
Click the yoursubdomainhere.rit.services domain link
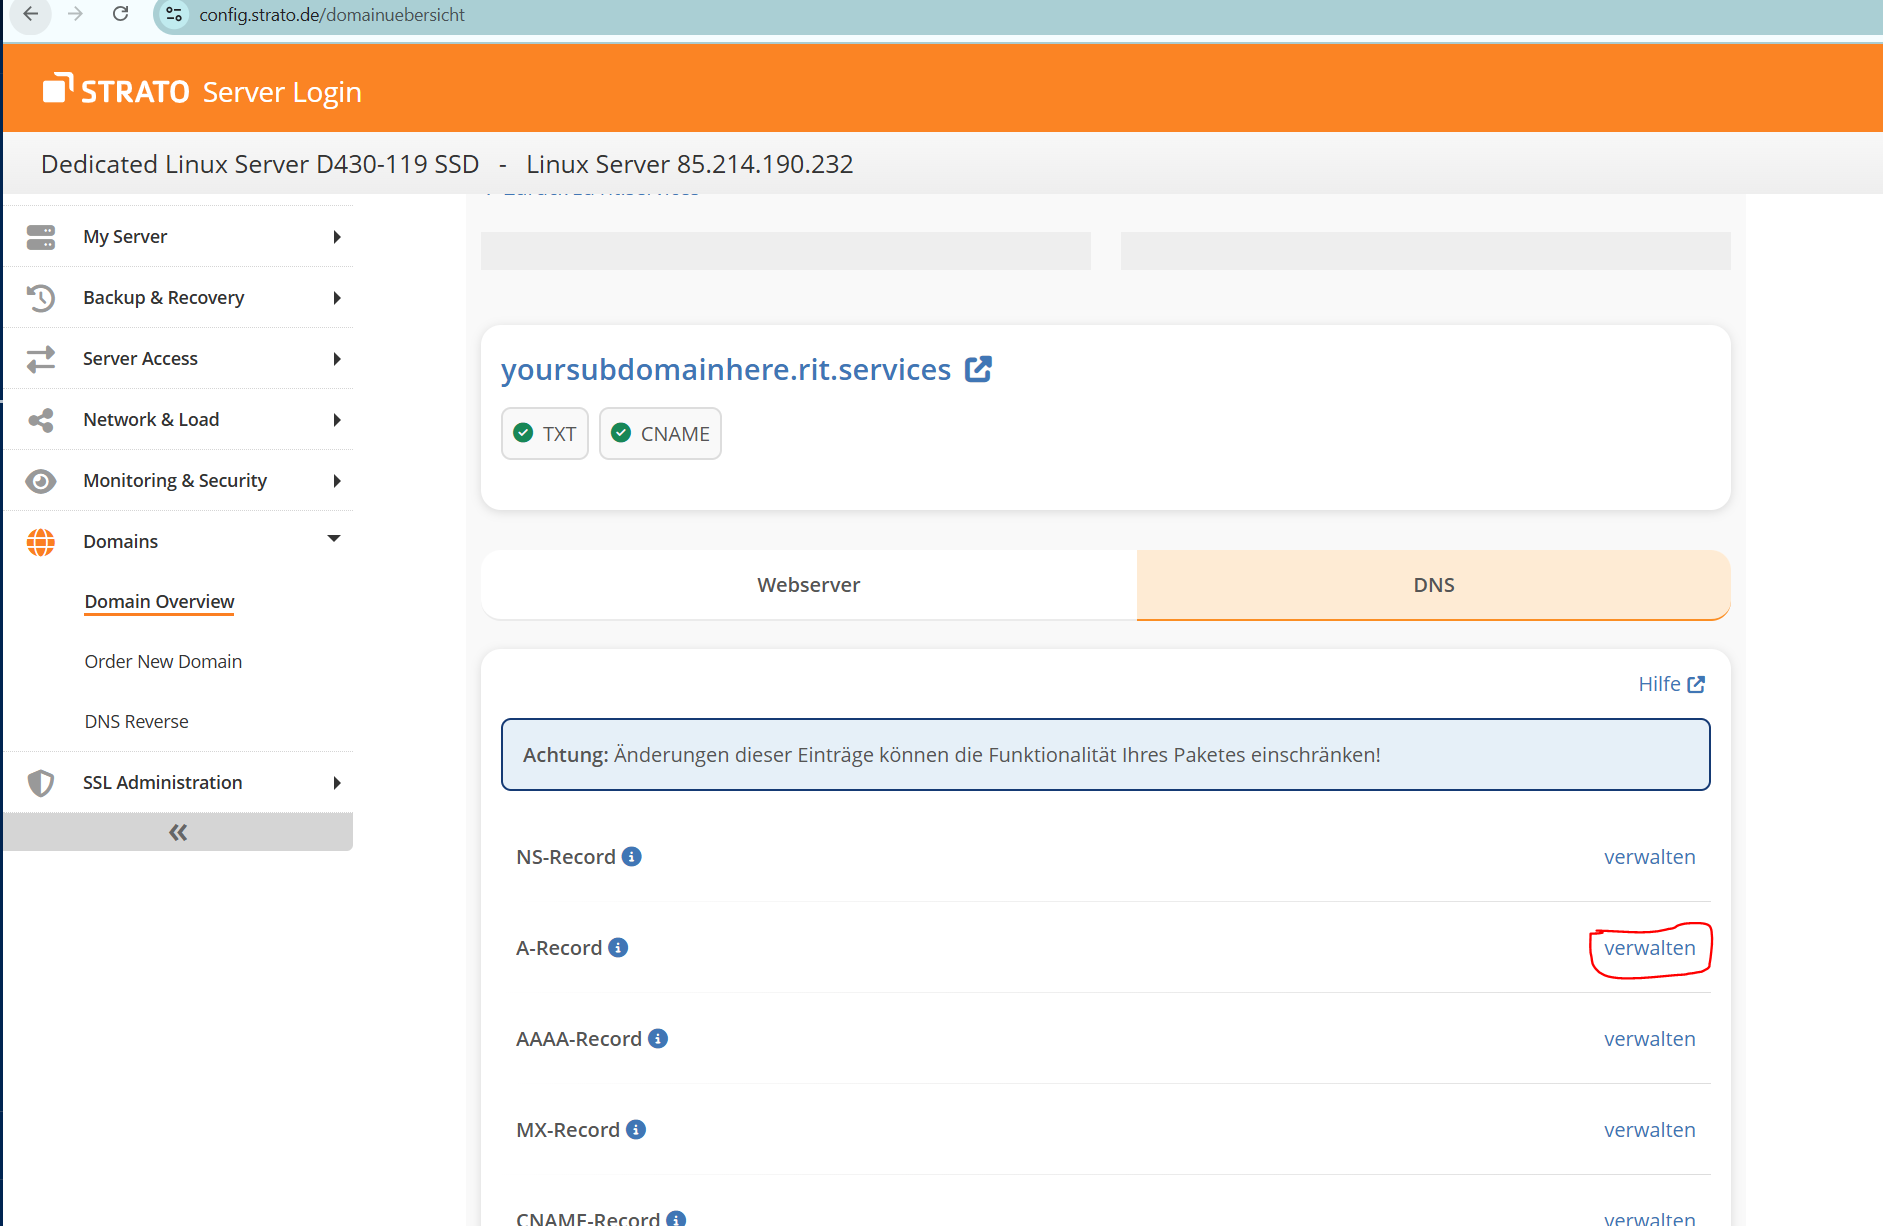click(726, 369)
